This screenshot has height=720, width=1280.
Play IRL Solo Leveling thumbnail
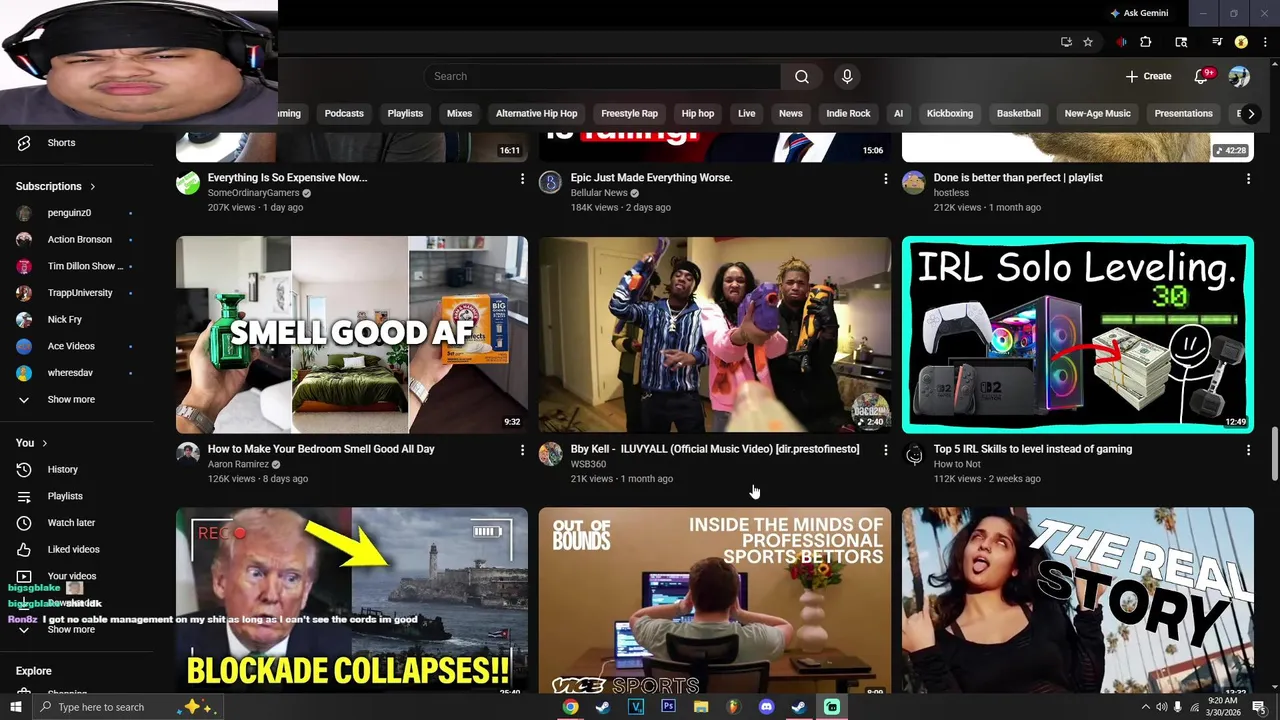(1078, 334)
